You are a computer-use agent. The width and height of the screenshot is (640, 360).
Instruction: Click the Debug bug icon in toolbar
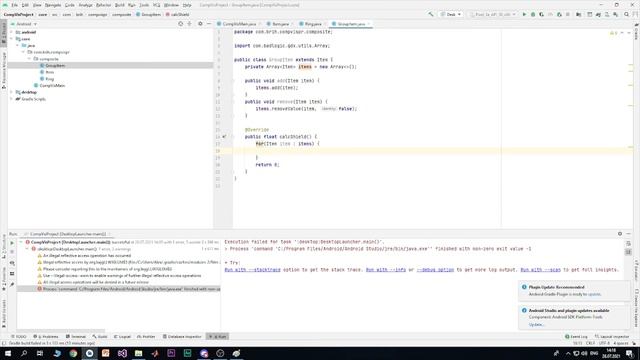click(533, 14)
